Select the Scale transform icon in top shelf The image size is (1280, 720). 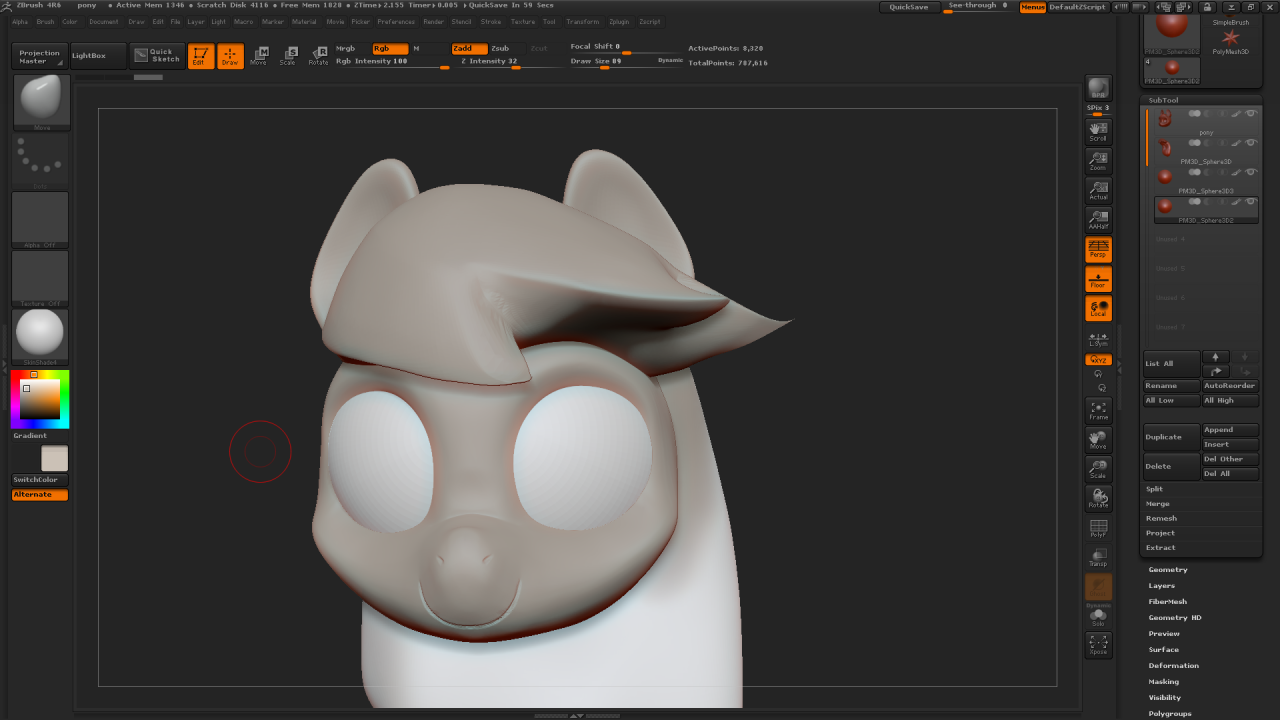click(x=288, y=56)
